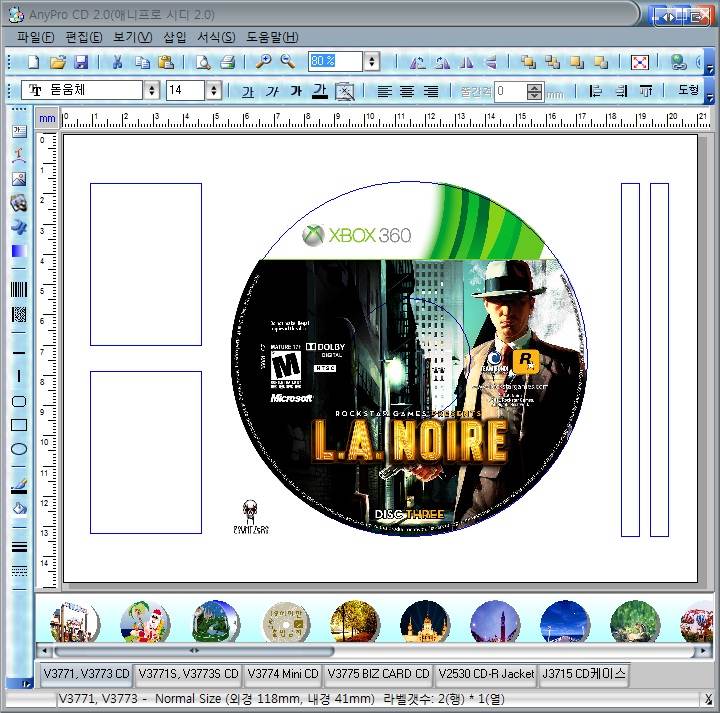Select the 2D barcode tool
The height and width of the screenshot is (713, 720).
19,314
